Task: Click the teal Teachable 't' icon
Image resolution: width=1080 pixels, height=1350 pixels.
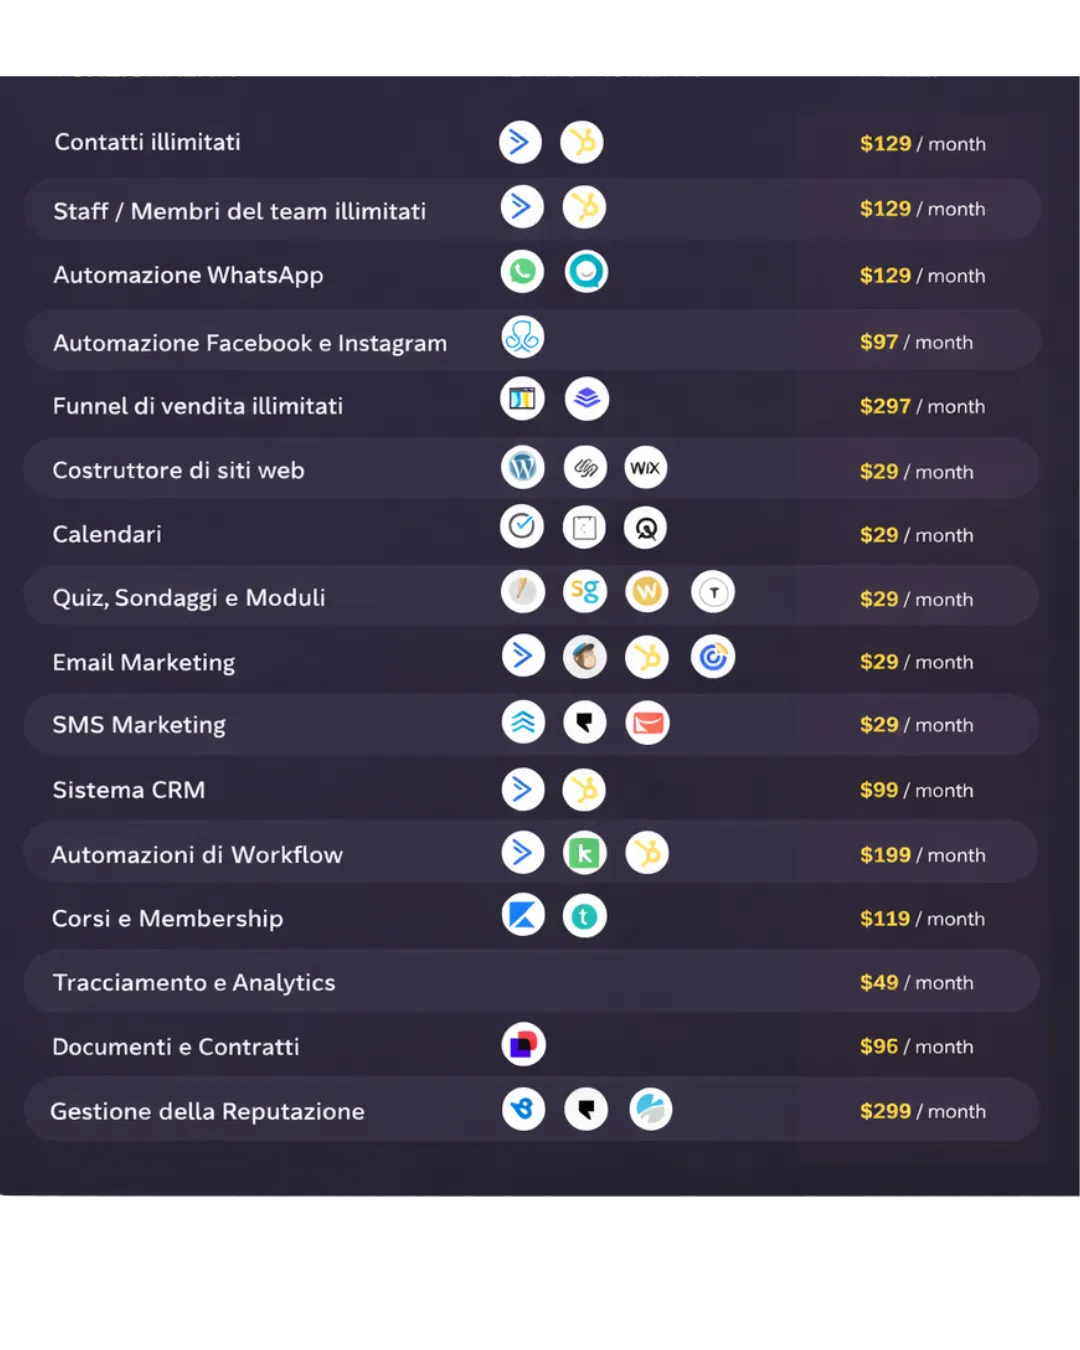Action: pos(585,916)
